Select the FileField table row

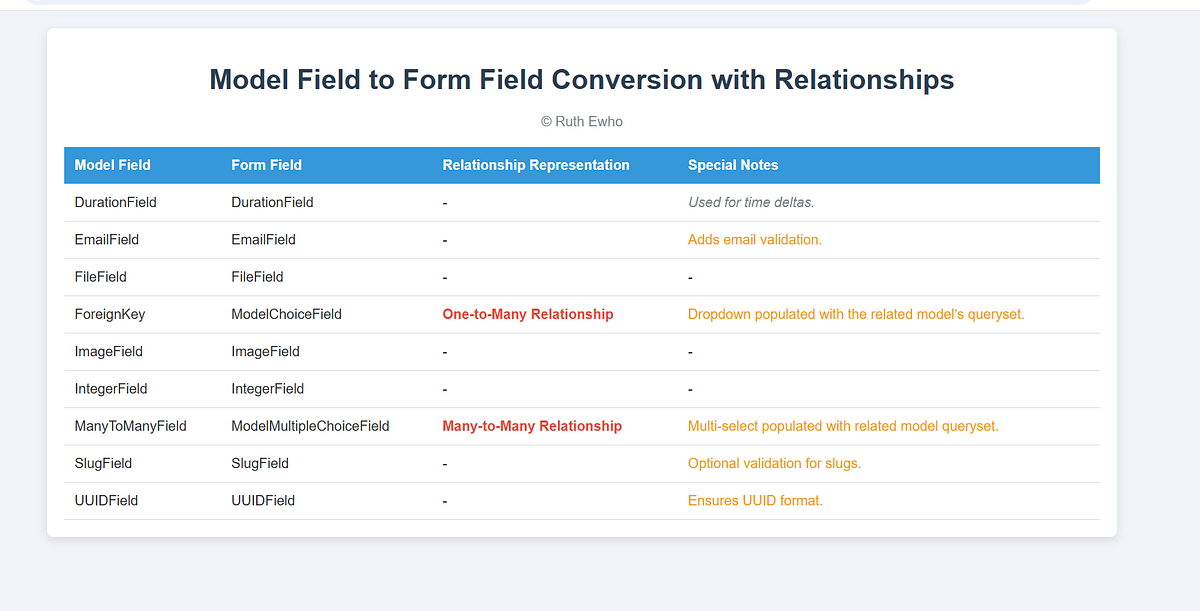click(x=100, y=276)
